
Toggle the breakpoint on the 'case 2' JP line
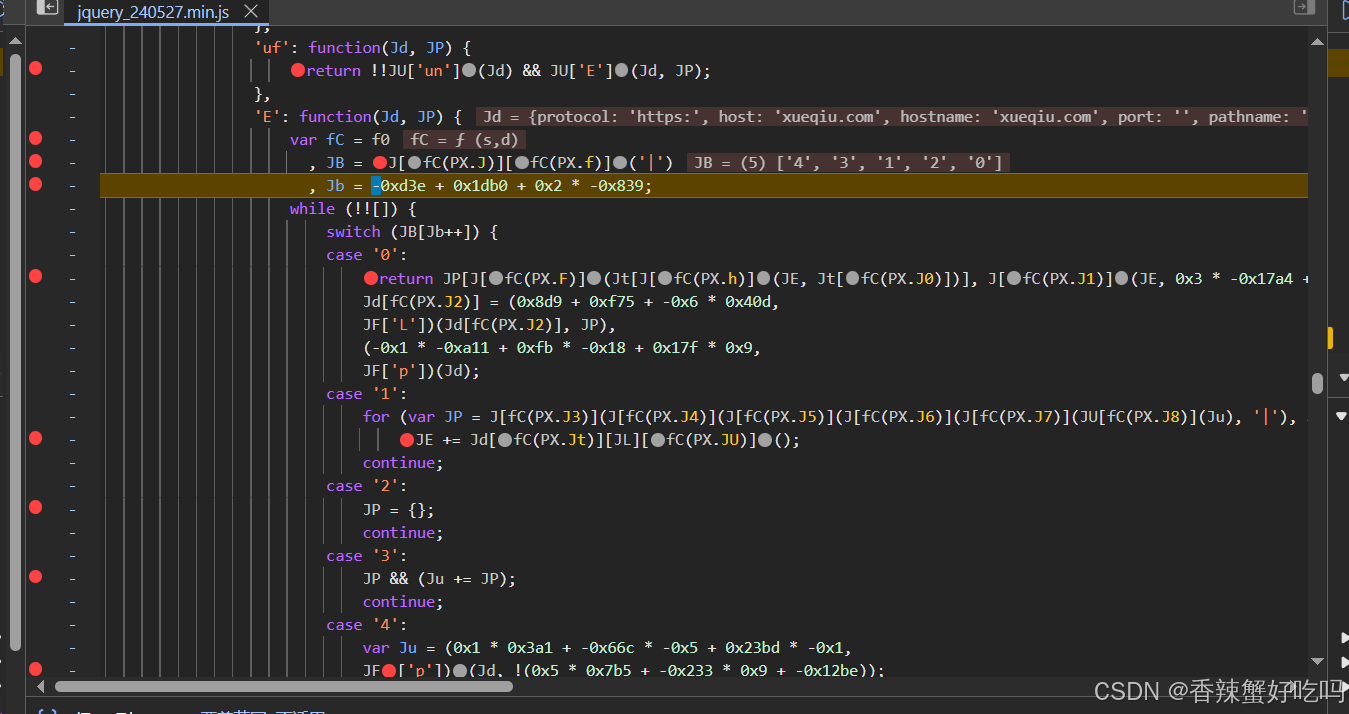pyautogui.click(x=35, y=509)
